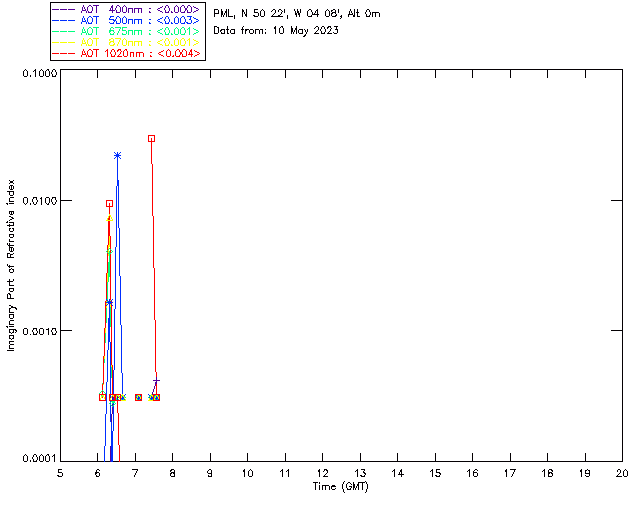Click the x-axis tick label 10
The width and height of the screenshot is (640, 512).
pos(247,473)
